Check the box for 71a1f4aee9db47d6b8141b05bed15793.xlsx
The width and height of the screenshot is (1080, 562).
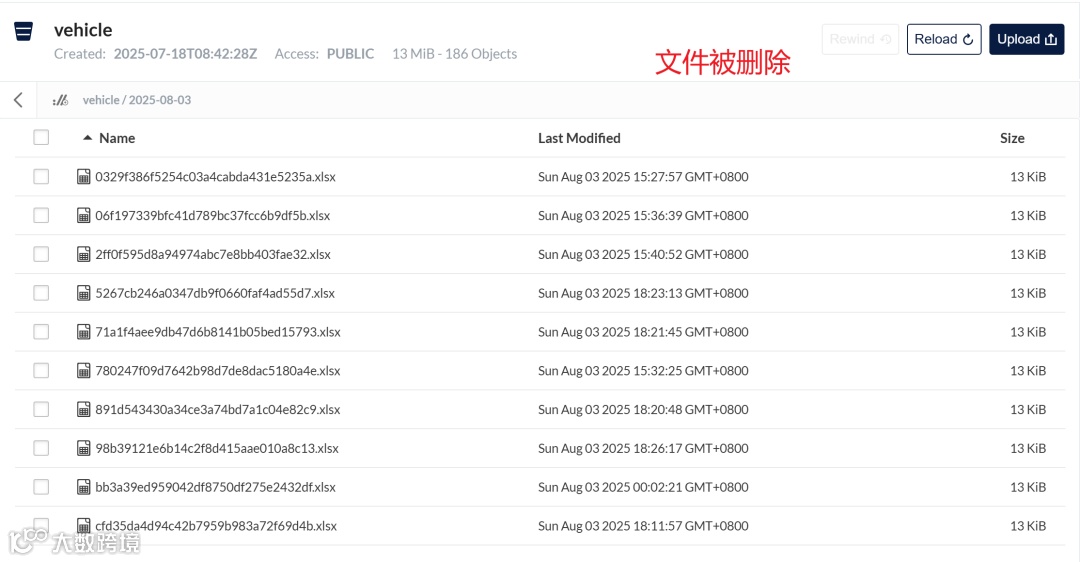coord(41,332)
